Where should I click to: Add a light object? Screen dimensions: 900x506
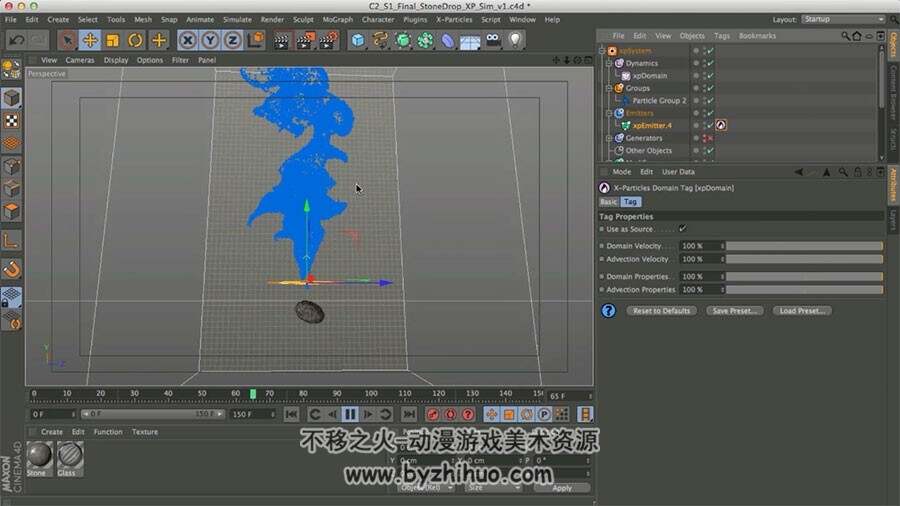point(515,40)
